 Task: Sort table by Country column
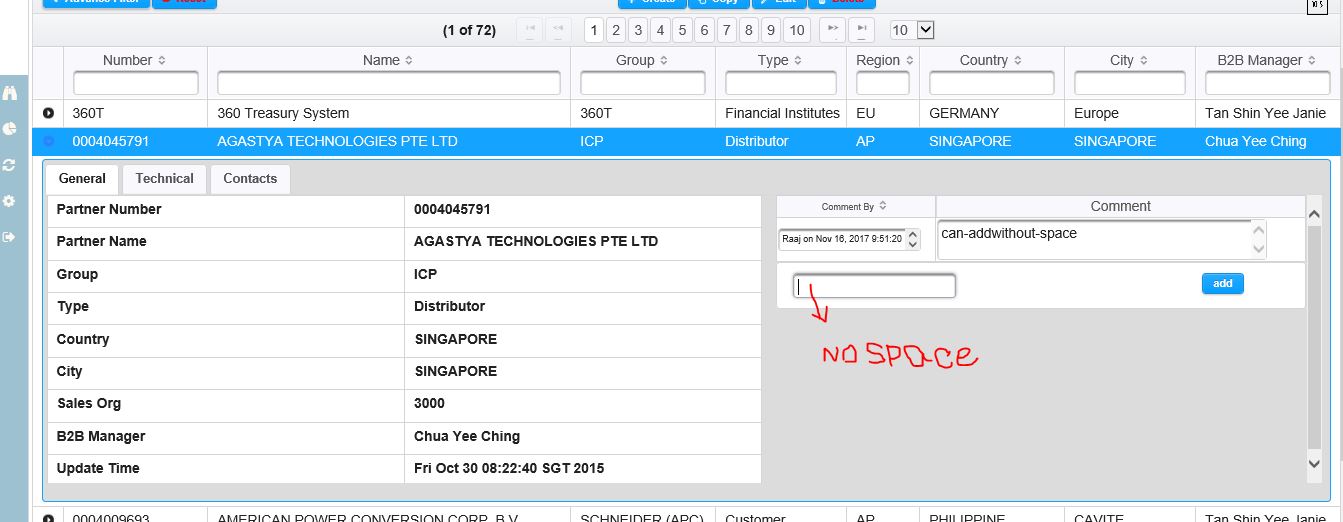1017,61
